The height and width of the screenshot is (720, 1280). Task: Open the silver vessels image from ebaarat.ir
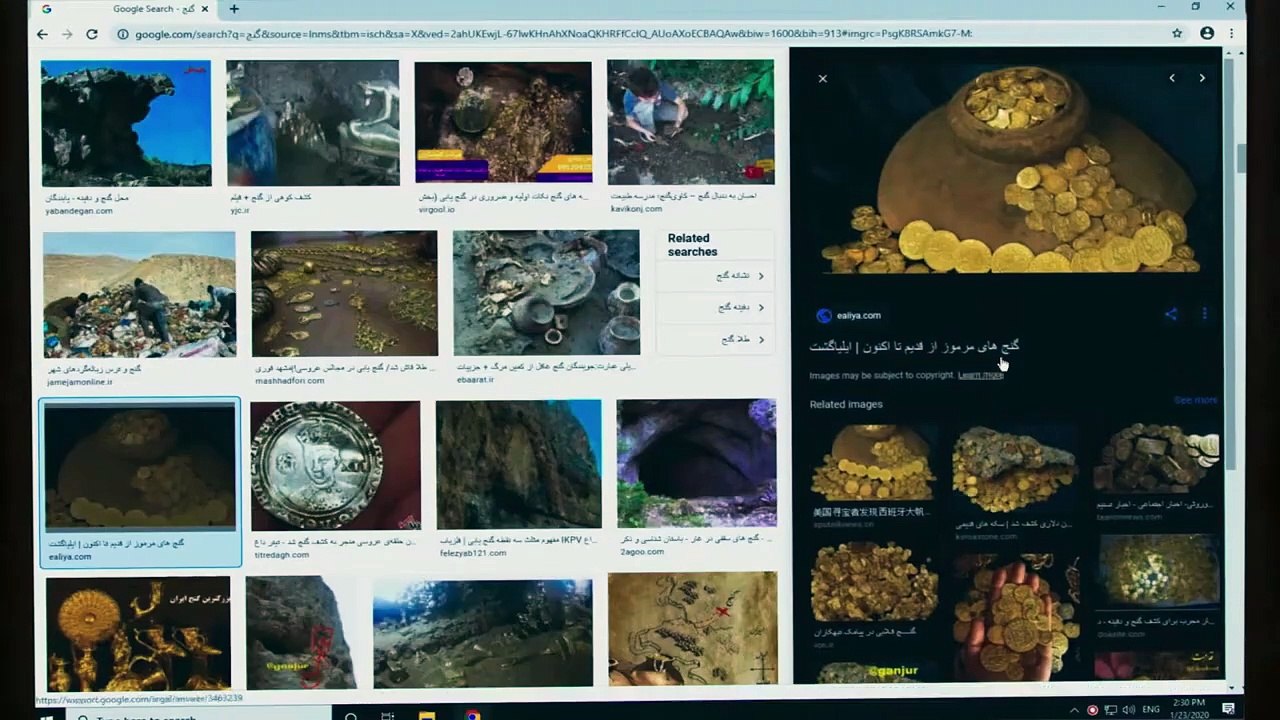tap(546, 293)
